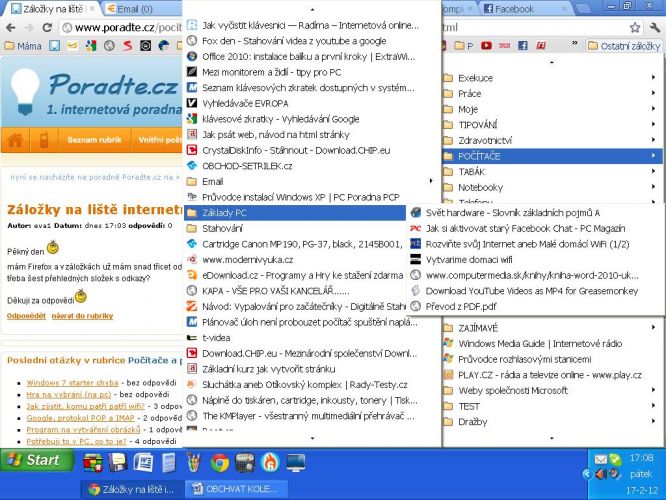Viewport: 666px width, 500px height.
Task: Open the calculator icon in the quick launch
Action: click(x=169, y=462)
